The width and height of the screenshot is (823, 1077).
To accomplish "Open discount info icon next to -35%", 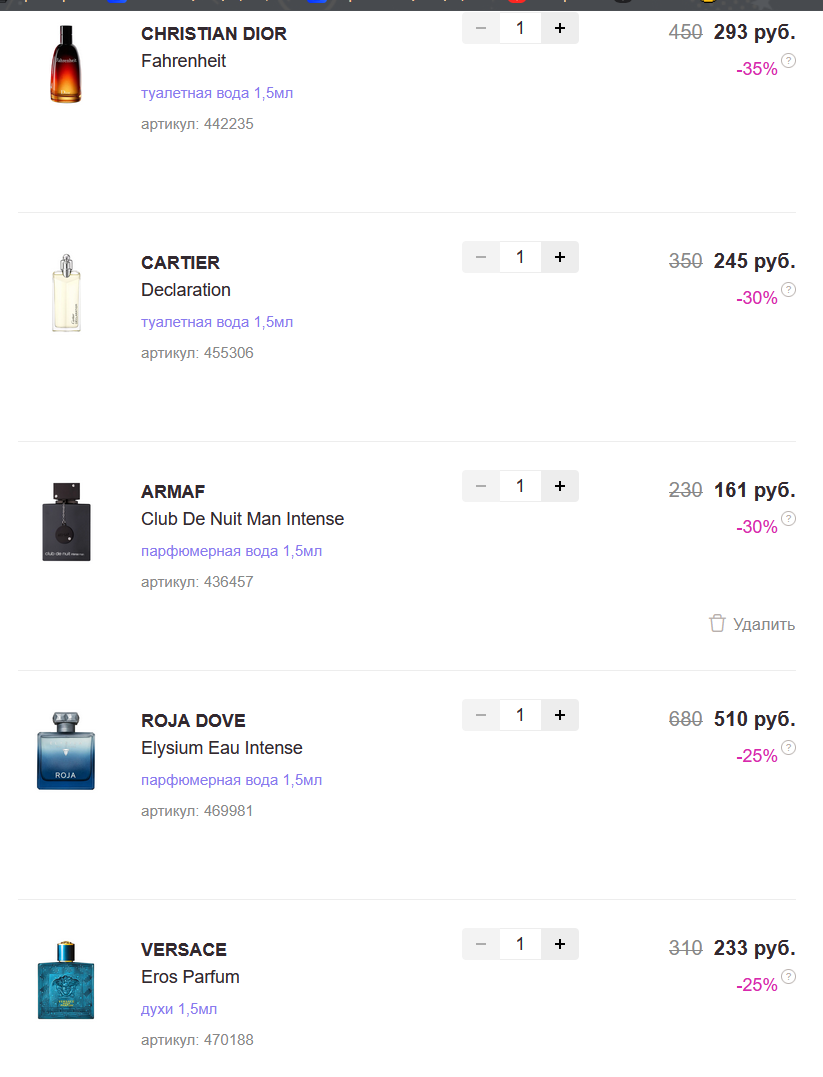I will 788,61.
